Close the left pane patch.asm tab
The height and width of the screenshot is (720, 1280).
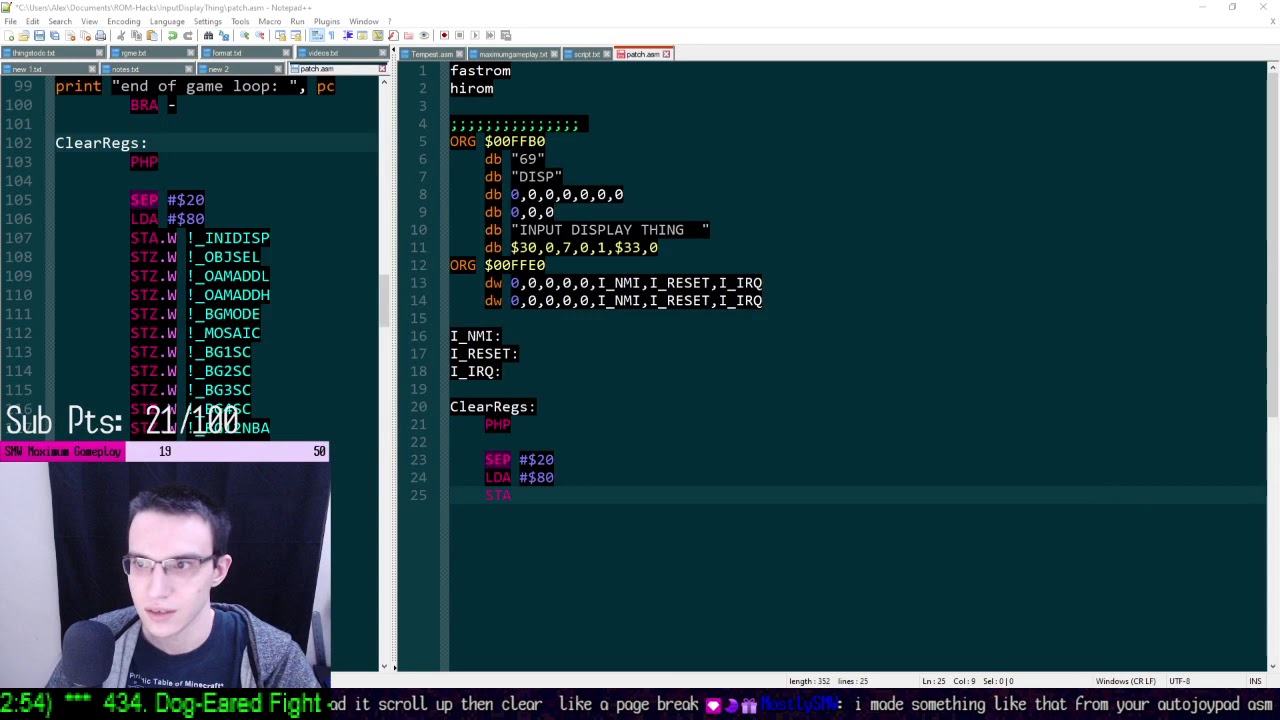coord(382,69)
